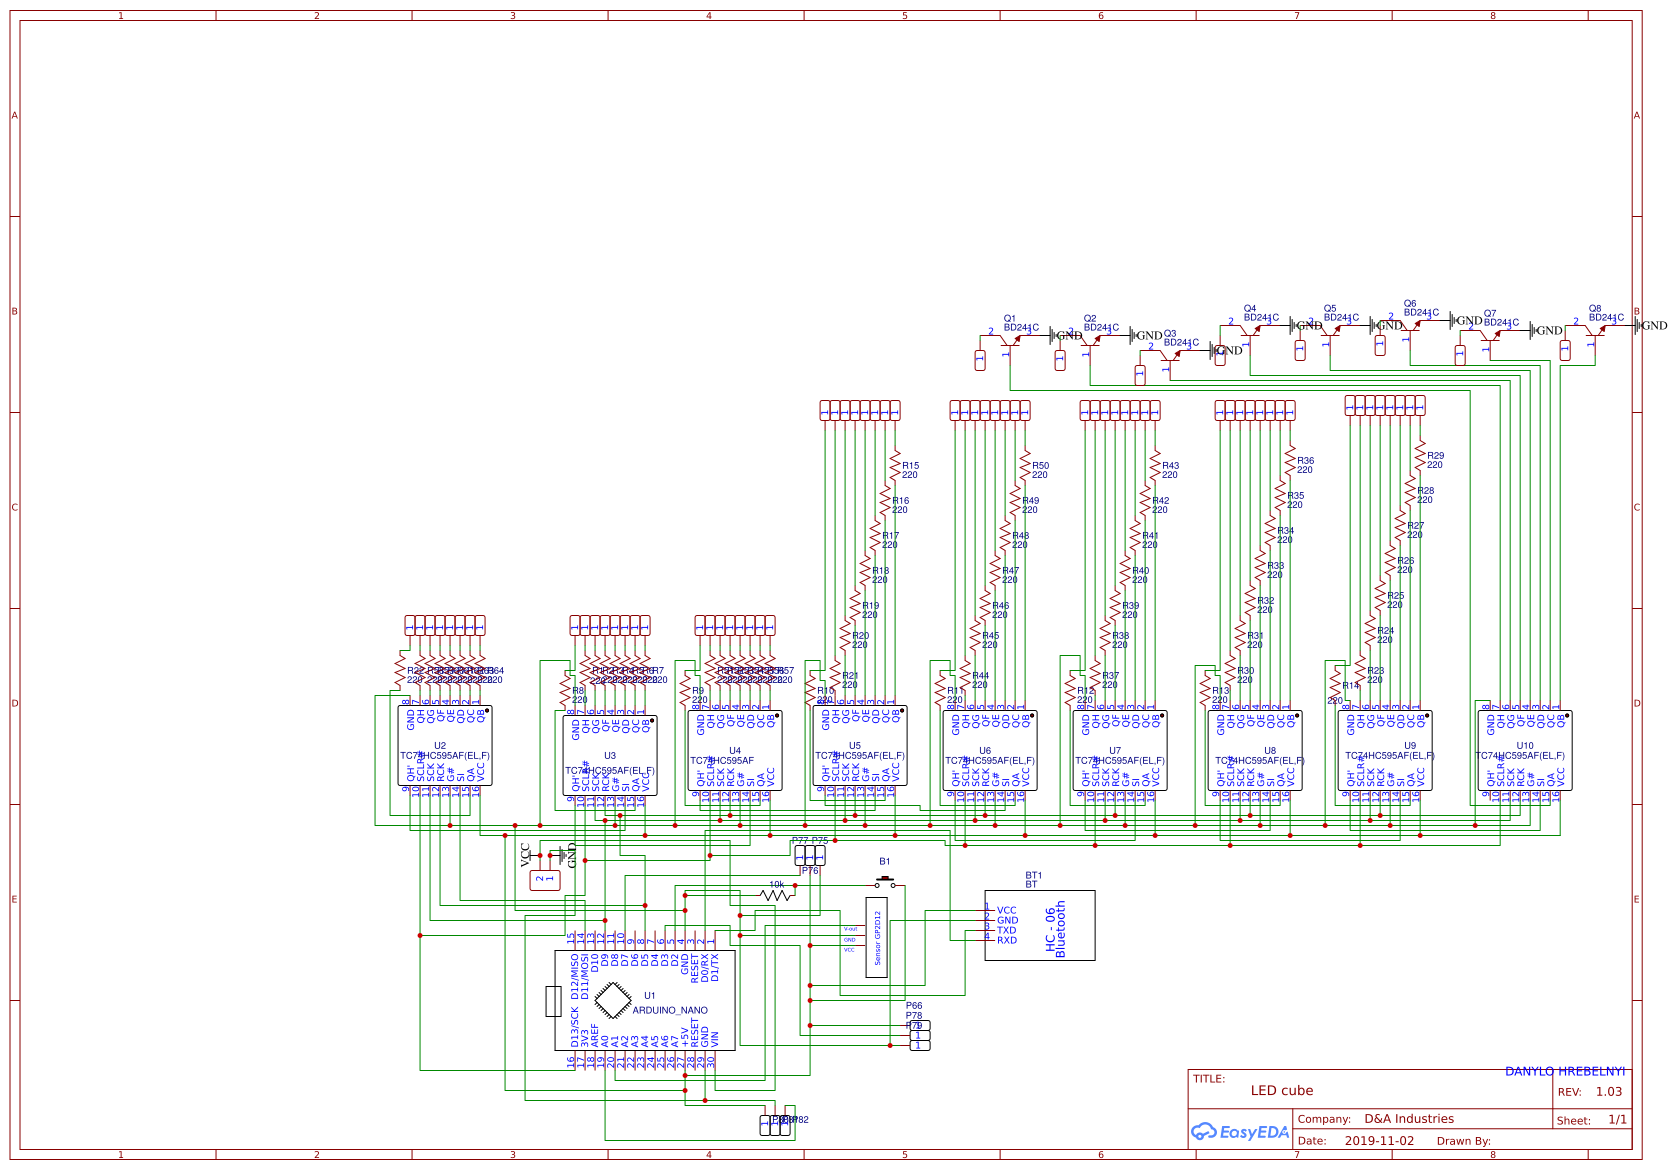The width and height of the screenshot is (1678, 1170).
Task: Click the LED cube title text
Action: click(1283, 1090)
